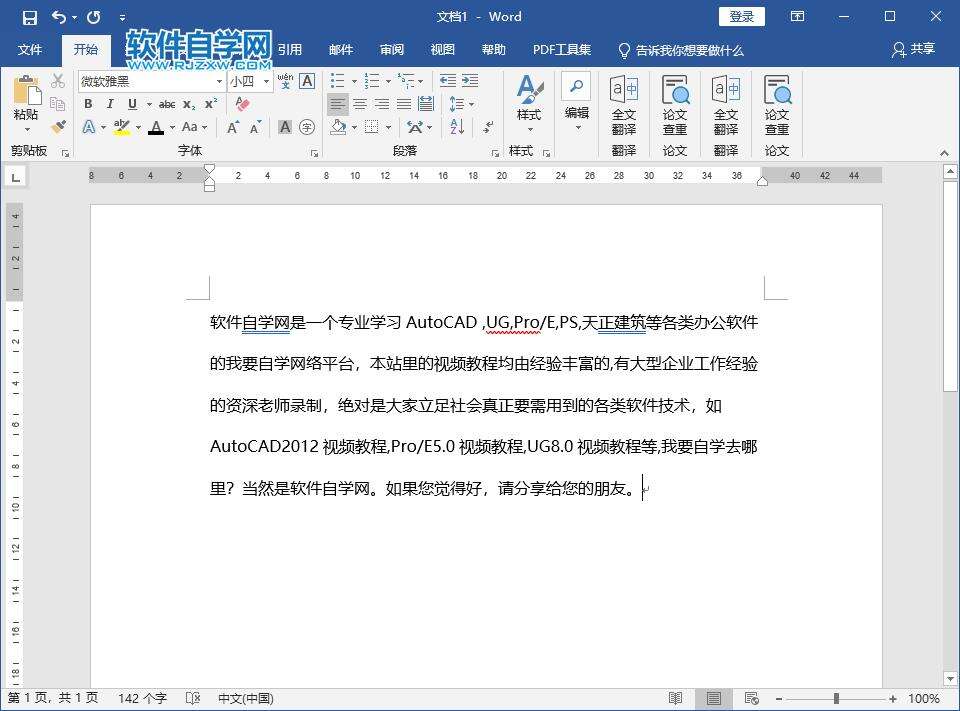Click the ruler tab stop selector

pyautogui.click(x=15, y=177)
